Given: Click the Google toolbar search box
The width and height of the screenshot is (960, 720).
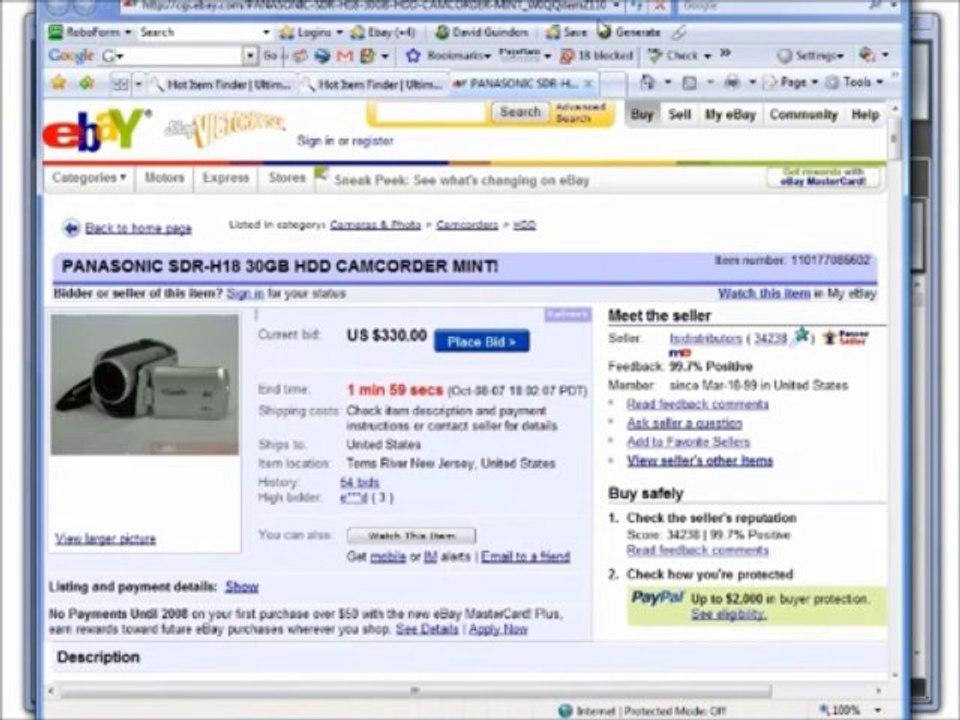Looking at the screenshot, I should [x=173, y=56].
